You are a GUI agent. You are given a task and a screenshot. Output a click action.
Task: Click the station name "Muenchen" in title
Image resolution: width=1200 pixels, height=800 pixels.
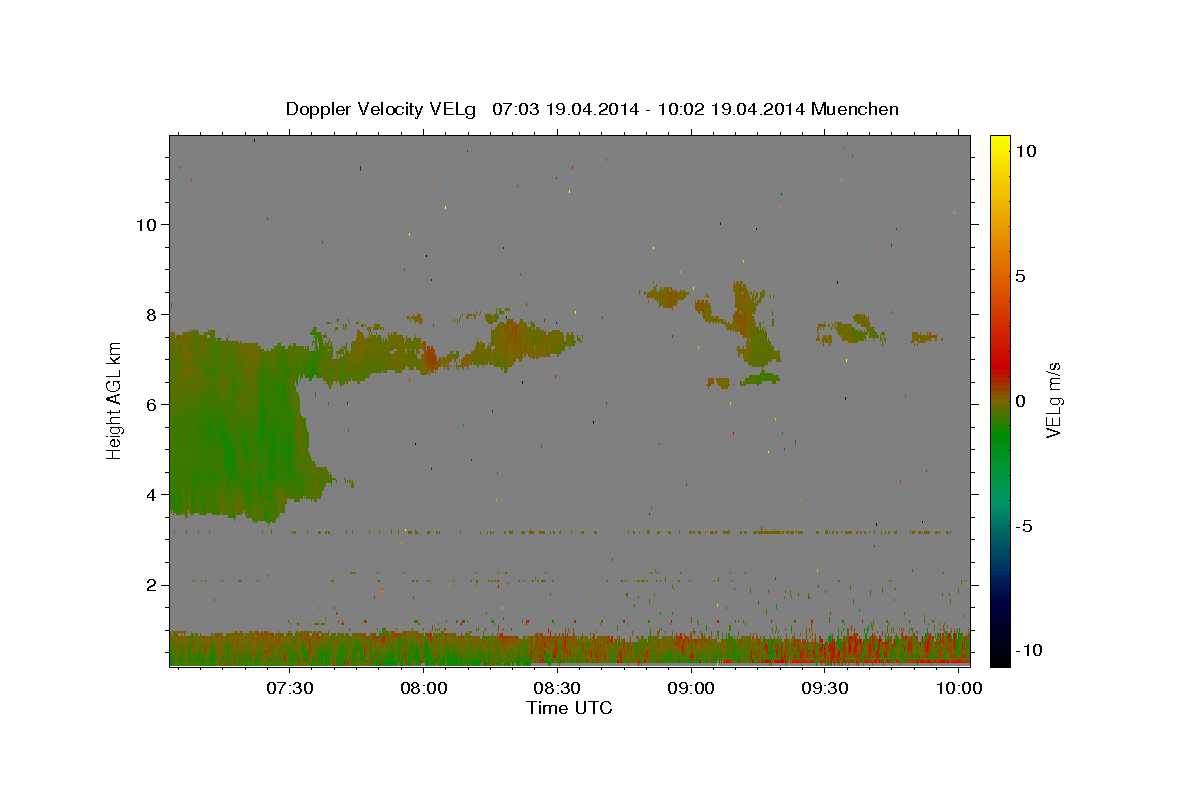[x=856, y=109]
